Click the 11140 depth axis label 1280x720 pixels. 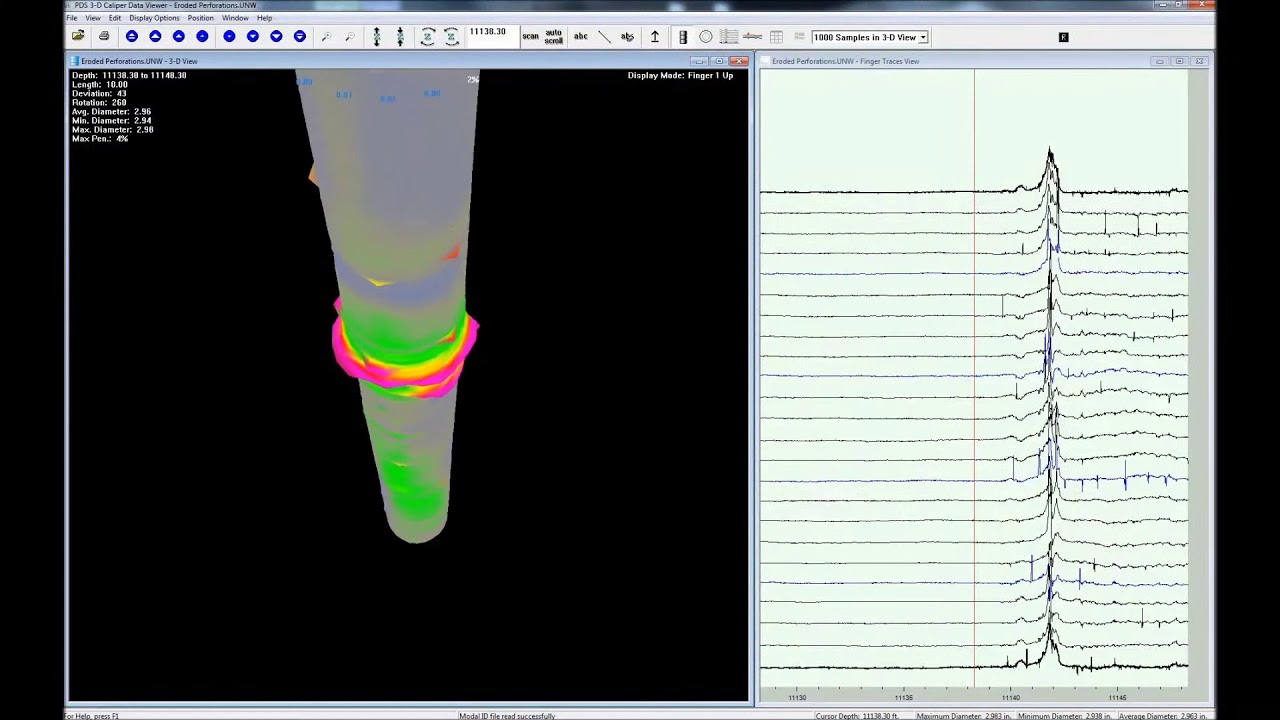coord(1011,698)
